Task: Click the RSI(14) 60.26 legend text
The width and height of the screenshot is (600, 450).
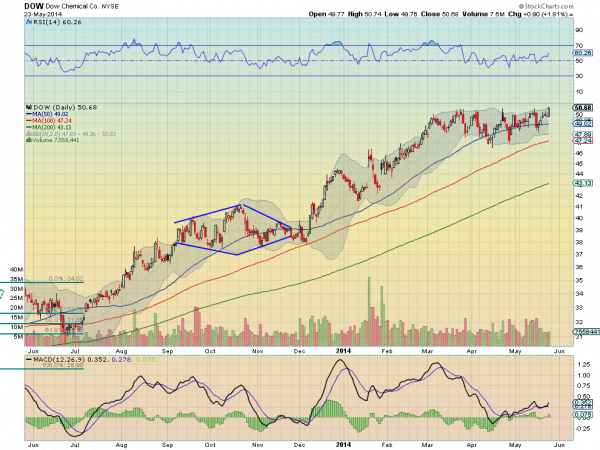Action: coord(57,22)
